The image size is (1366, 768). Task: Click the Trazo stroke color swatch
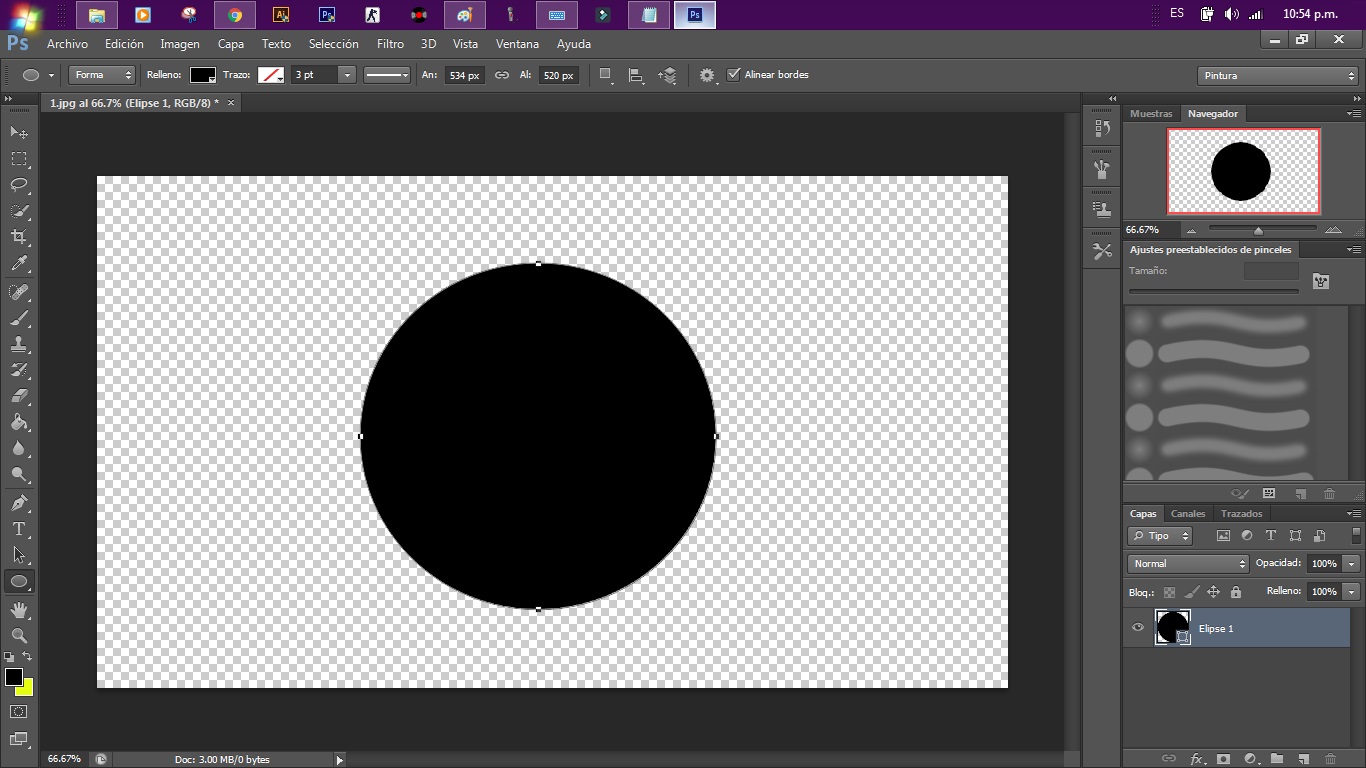[271, 75]
